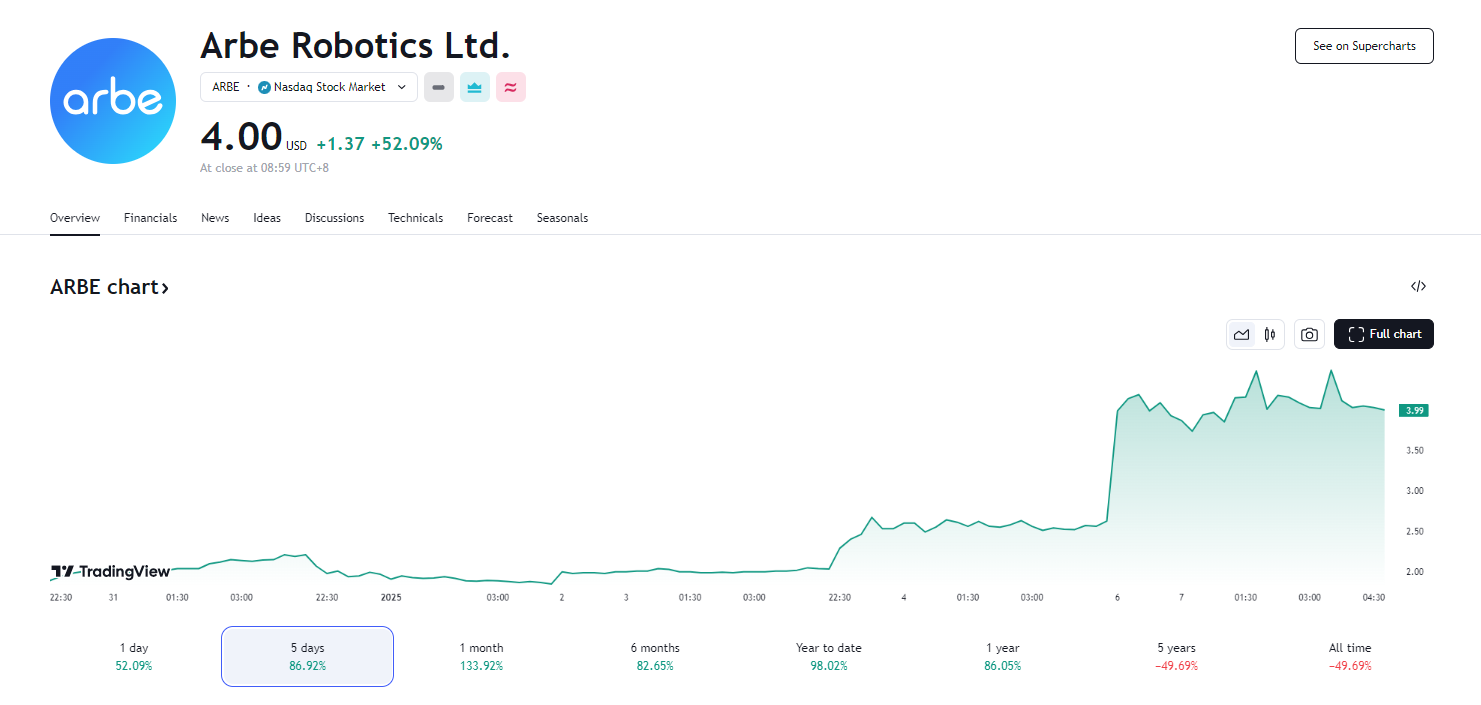
Task: Go to the Seasonals tab
Action: point(562,218)
